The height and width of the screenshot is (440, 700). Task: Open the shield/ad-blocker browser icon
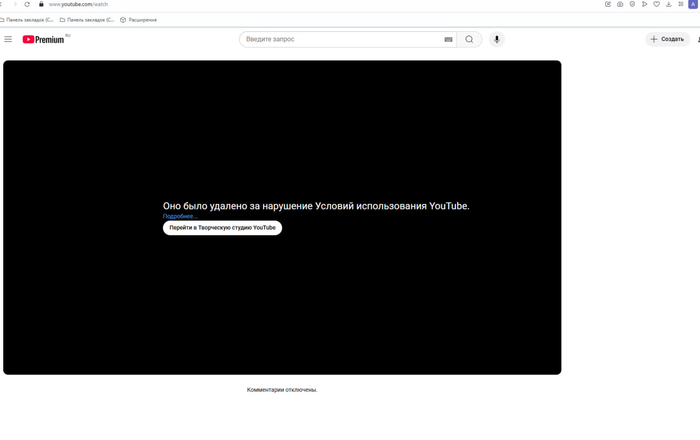coord(632,4)
